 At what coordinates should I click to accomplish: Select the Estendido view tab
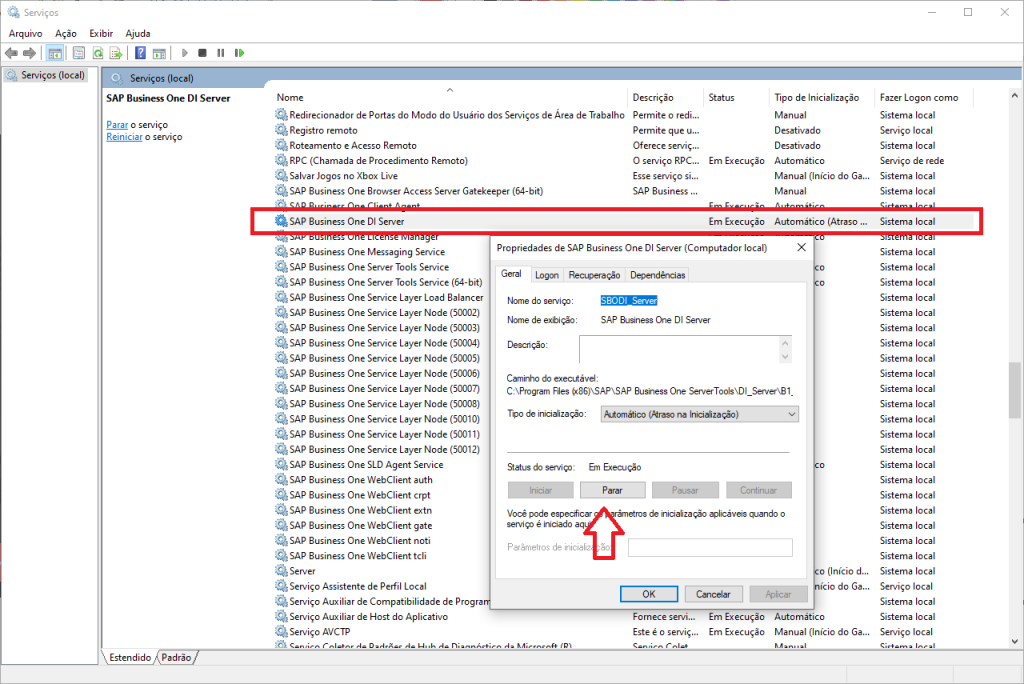tap(130, 657)
